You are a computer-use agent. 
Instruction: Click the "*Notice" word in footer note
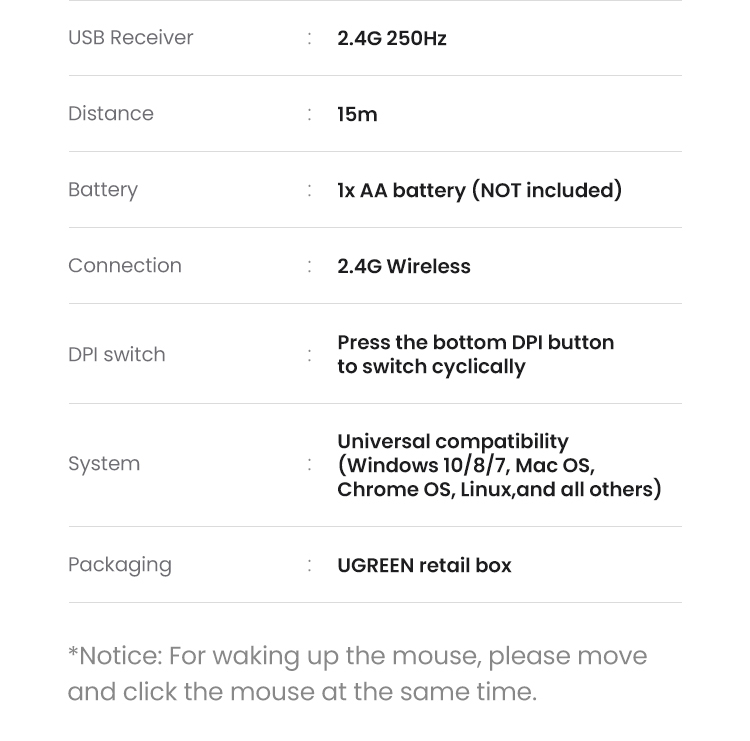pyautogui.click(x=114, y=656)
